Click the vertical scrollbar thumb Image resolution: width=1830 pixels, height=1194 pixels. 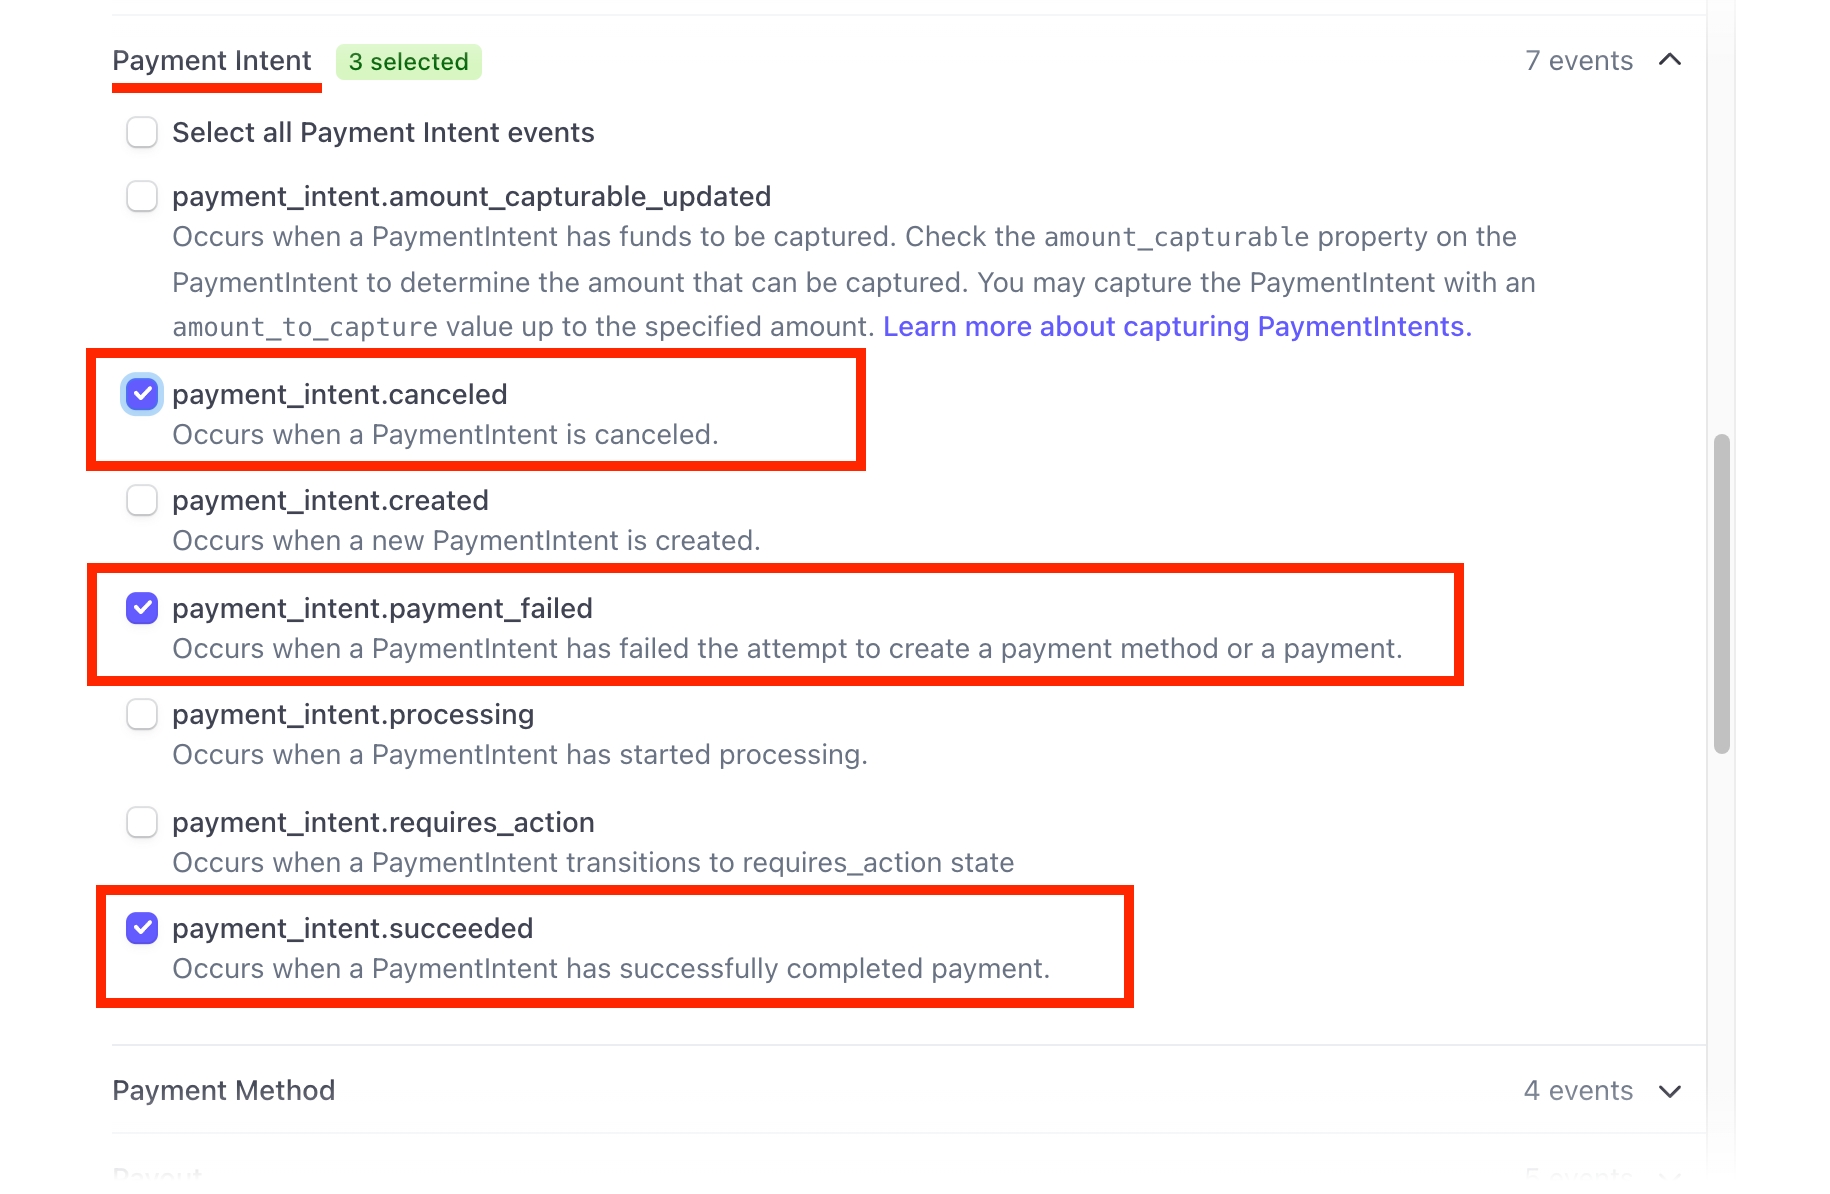click(1721, 593)
